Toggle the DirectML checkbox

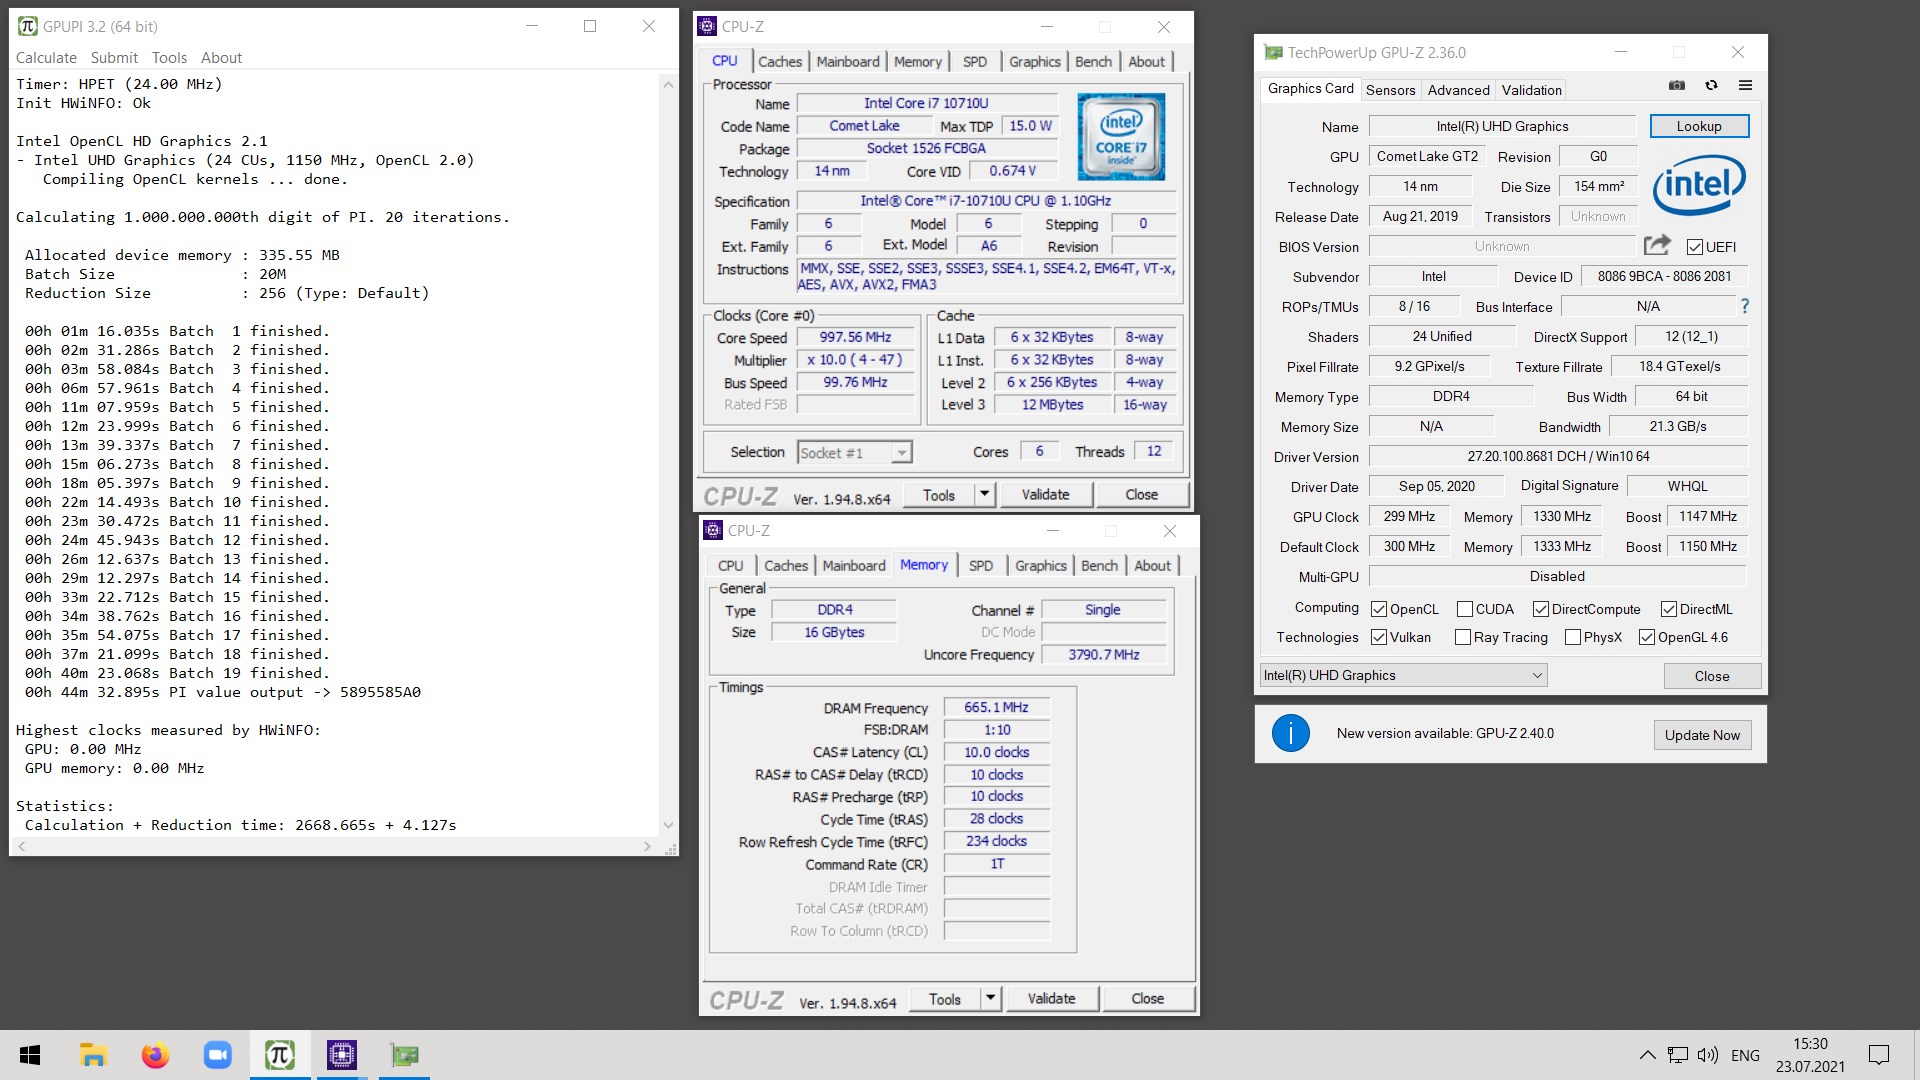click(1669, 609)
